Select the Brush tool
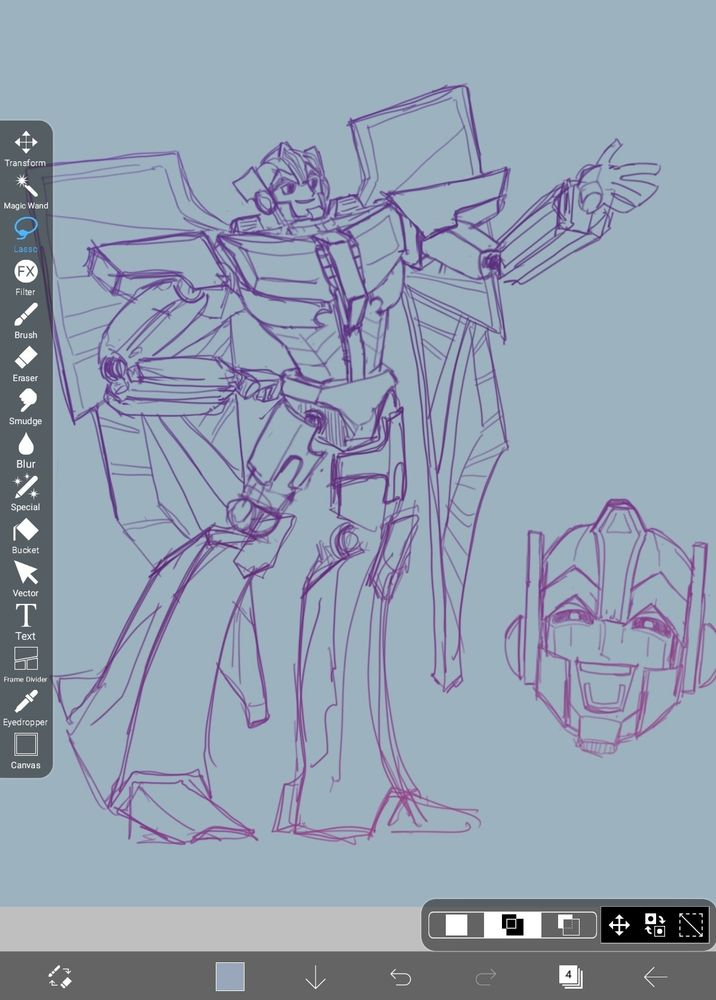This screenshot has width=716, height=1000. pos(26,321)
